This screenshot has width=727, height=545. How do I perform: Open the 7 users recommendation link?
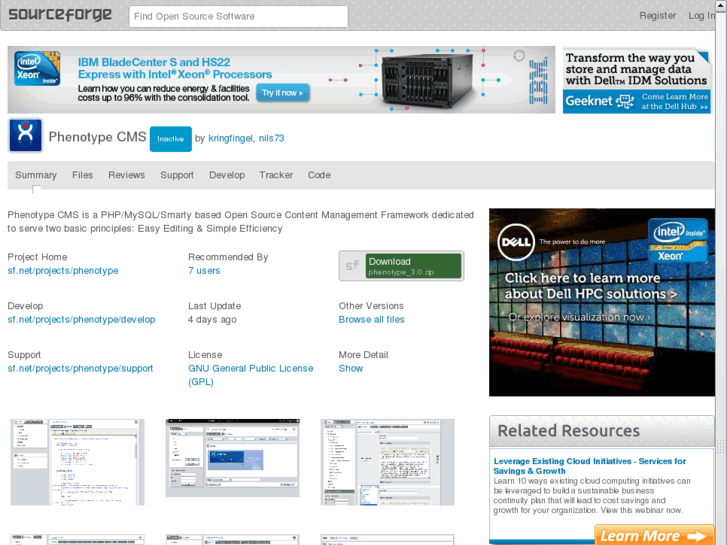click(x=204, y=270)
